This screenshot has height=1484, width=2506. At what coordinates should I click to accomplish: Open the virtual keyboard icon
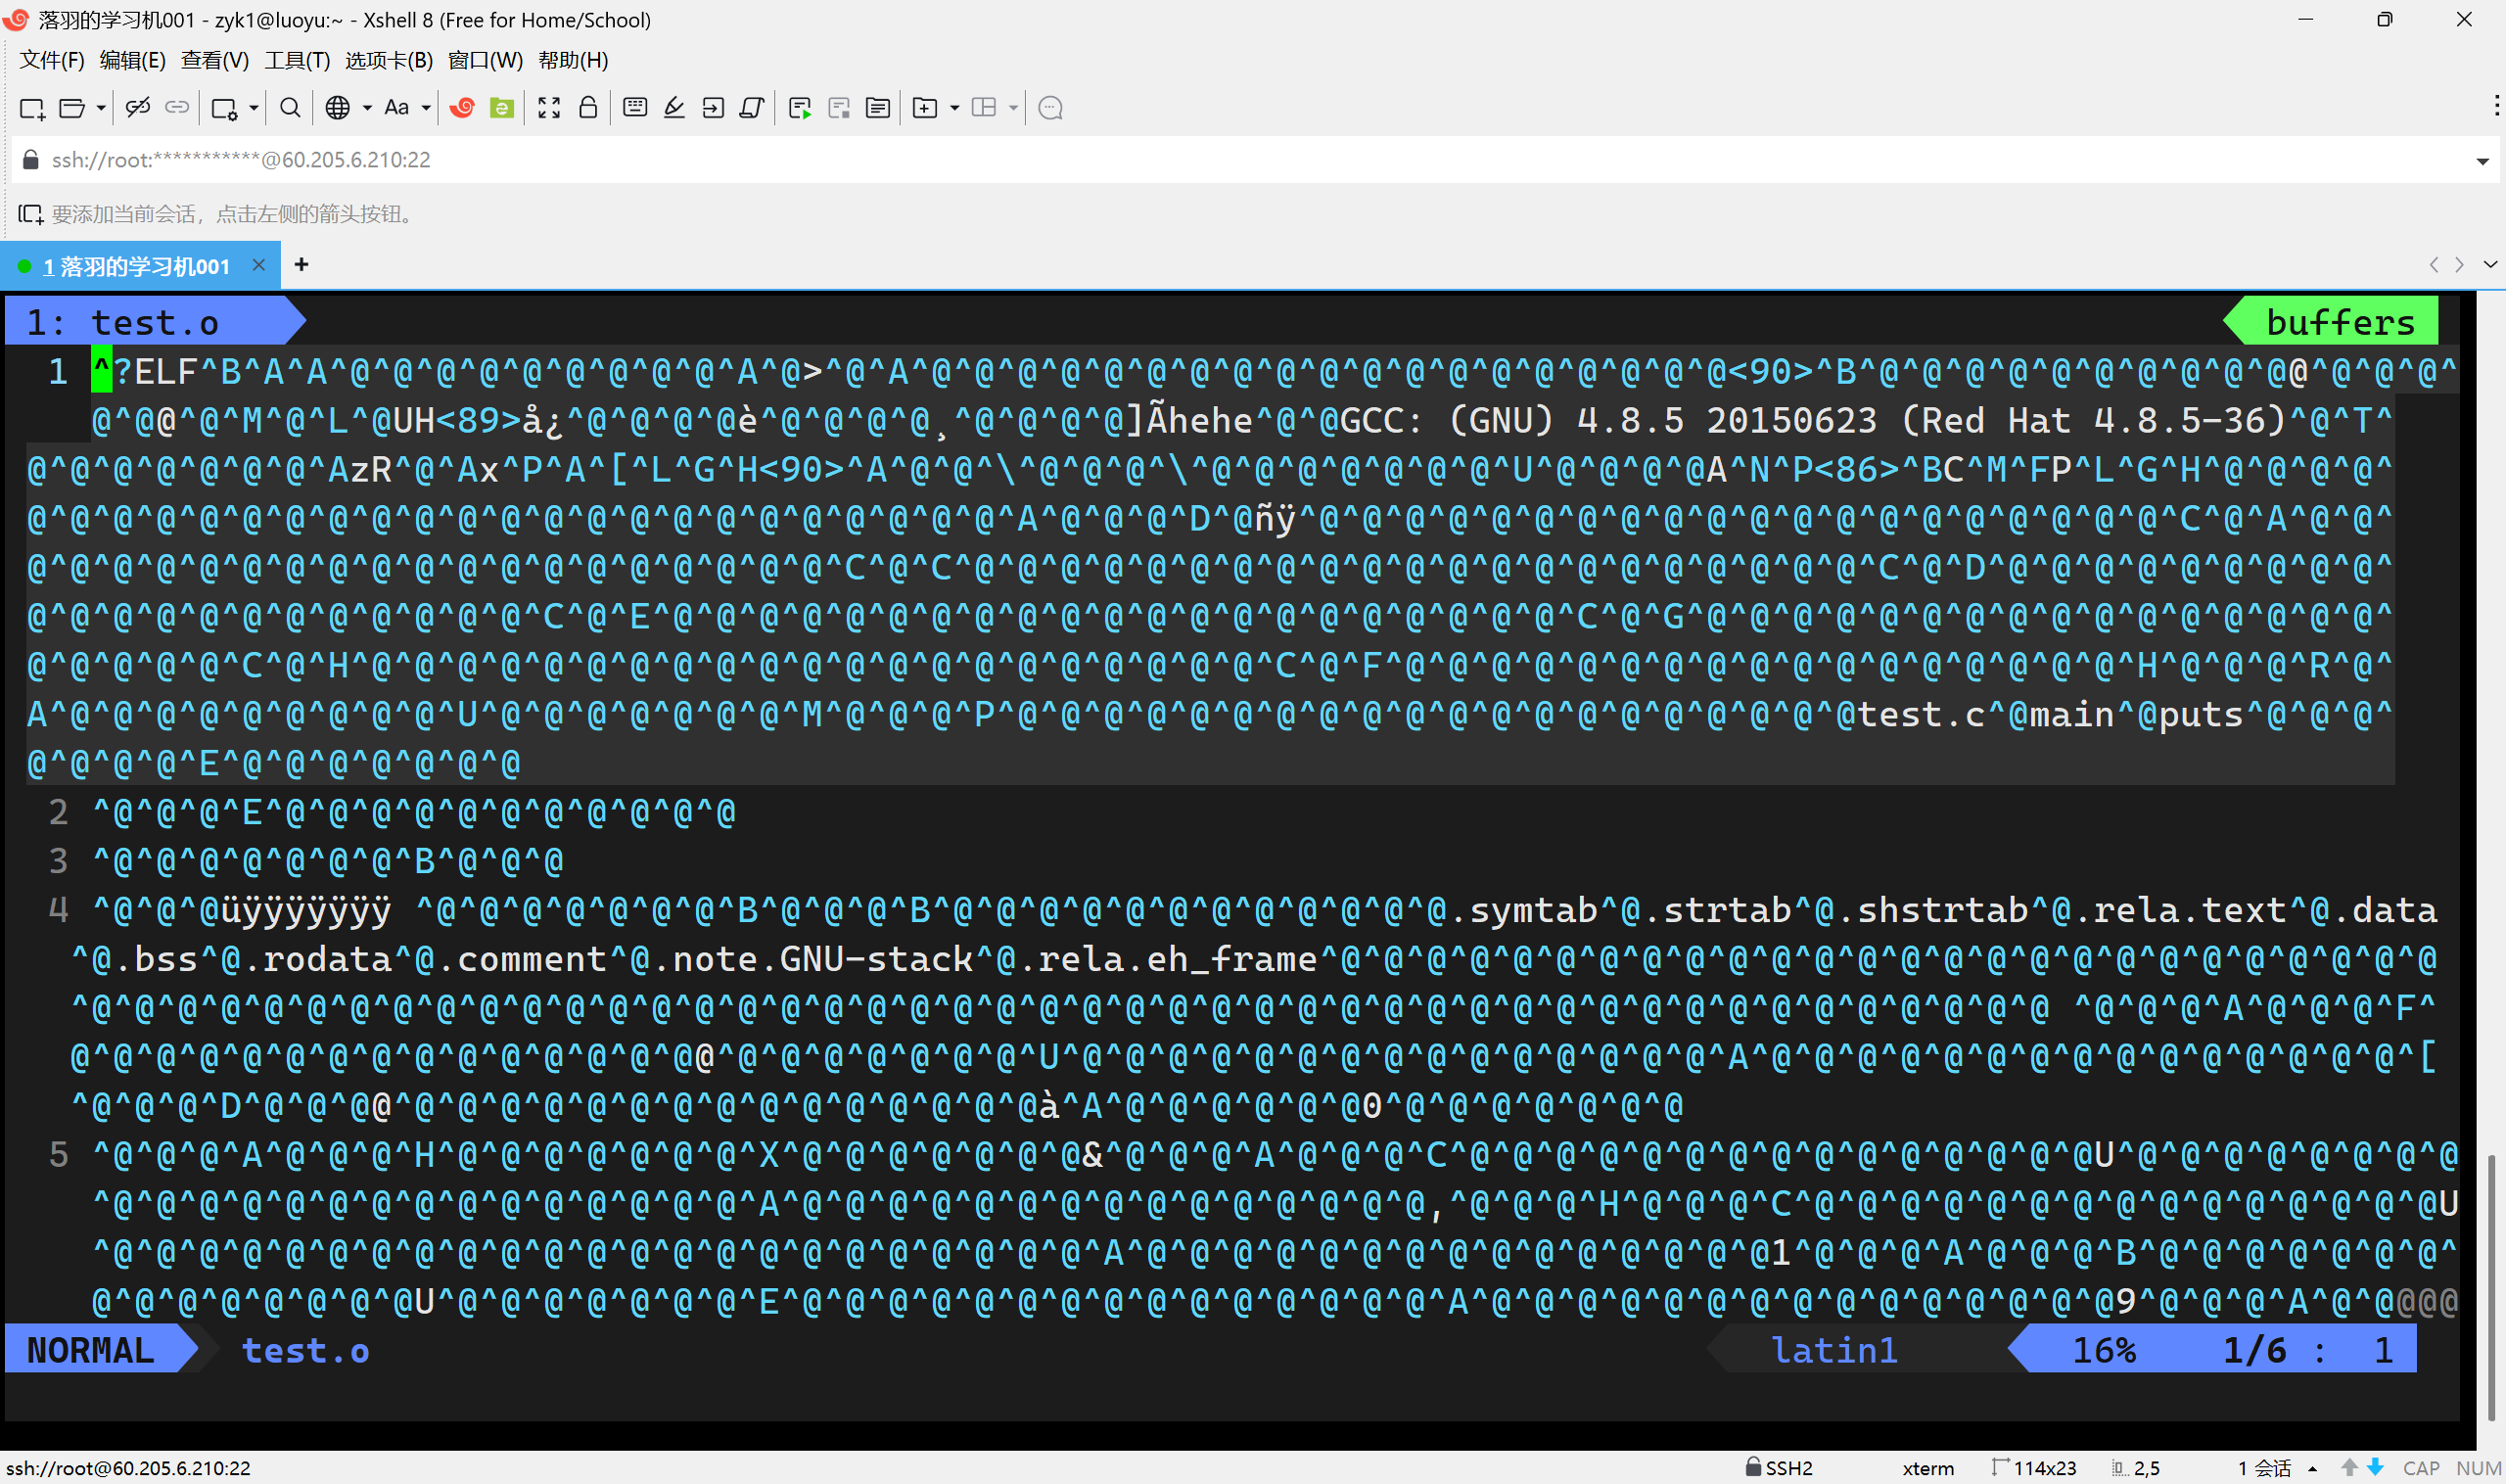[x=635, y=108]
